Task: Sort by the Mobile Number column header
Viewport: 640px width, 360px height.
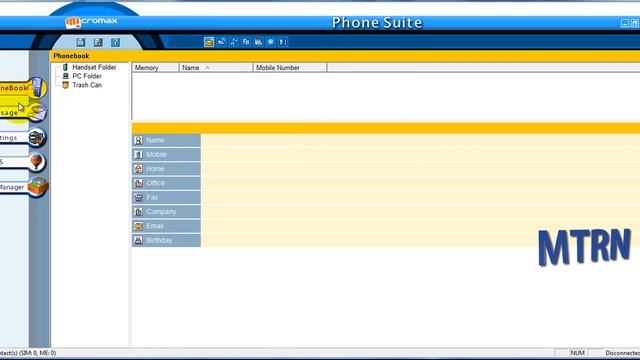Action: point(290,67)
